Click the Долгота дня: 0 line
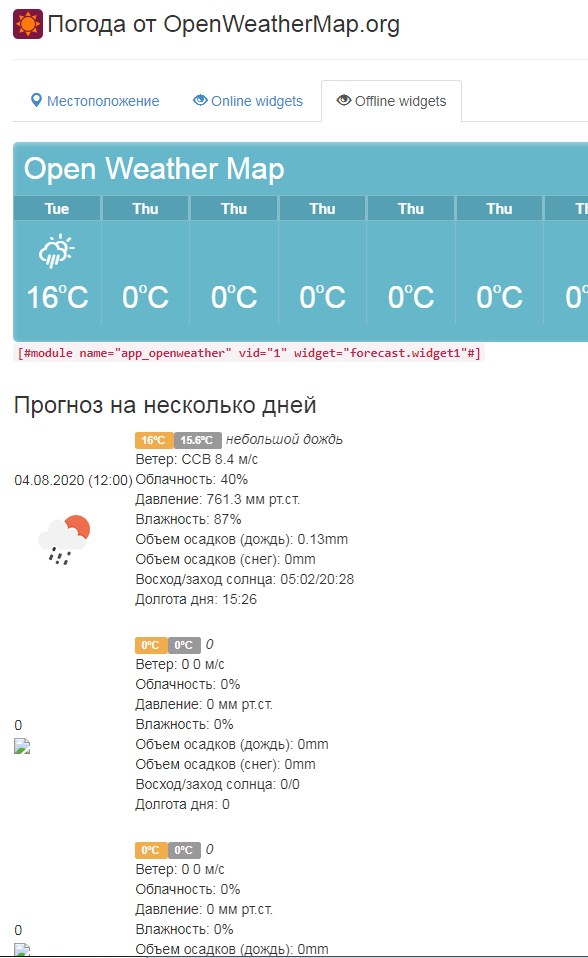Image resolution: width=588 pixels, height=958 pixels. (x=183, y=805)
